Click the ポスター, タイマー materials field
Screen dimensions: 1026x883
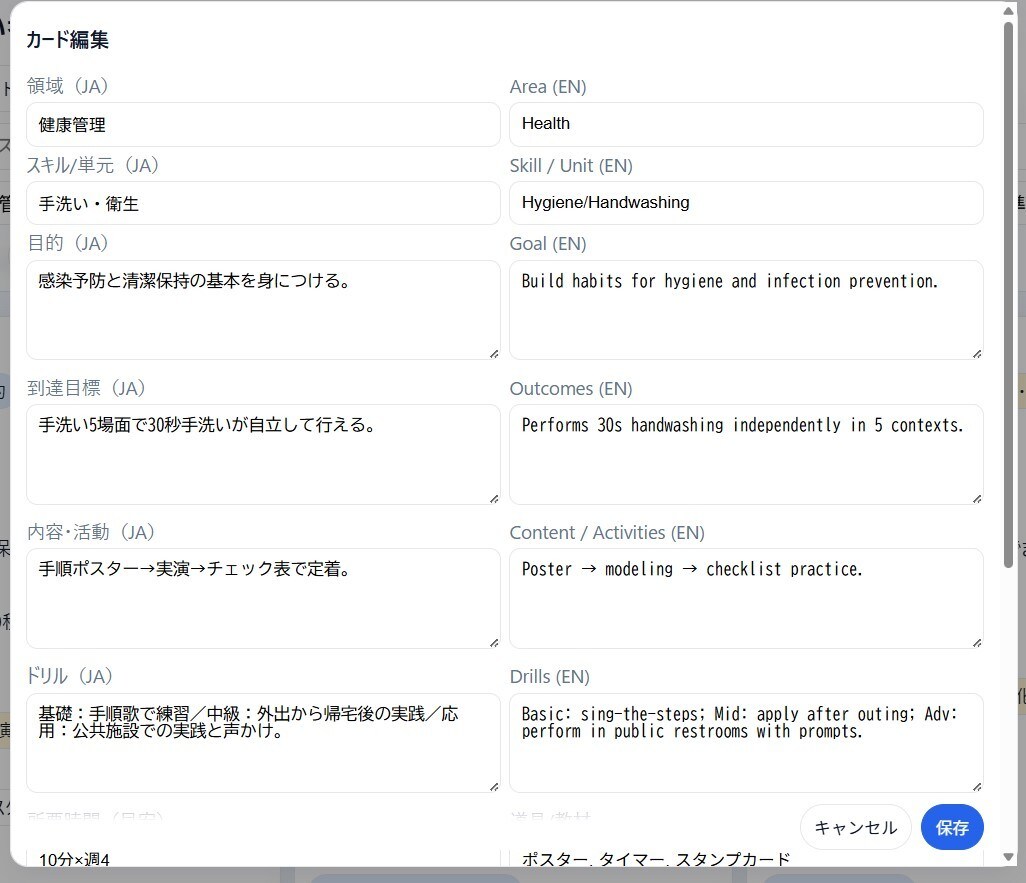[x=746, y=858]
